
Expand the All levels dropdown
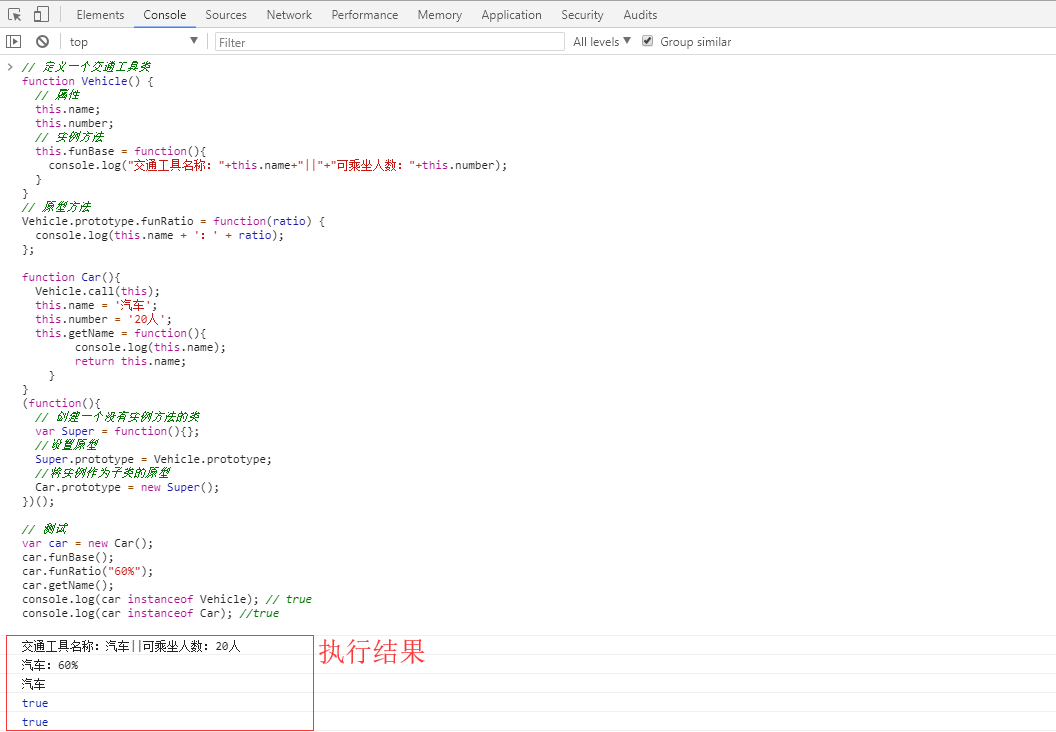click(x=601, y=42)
